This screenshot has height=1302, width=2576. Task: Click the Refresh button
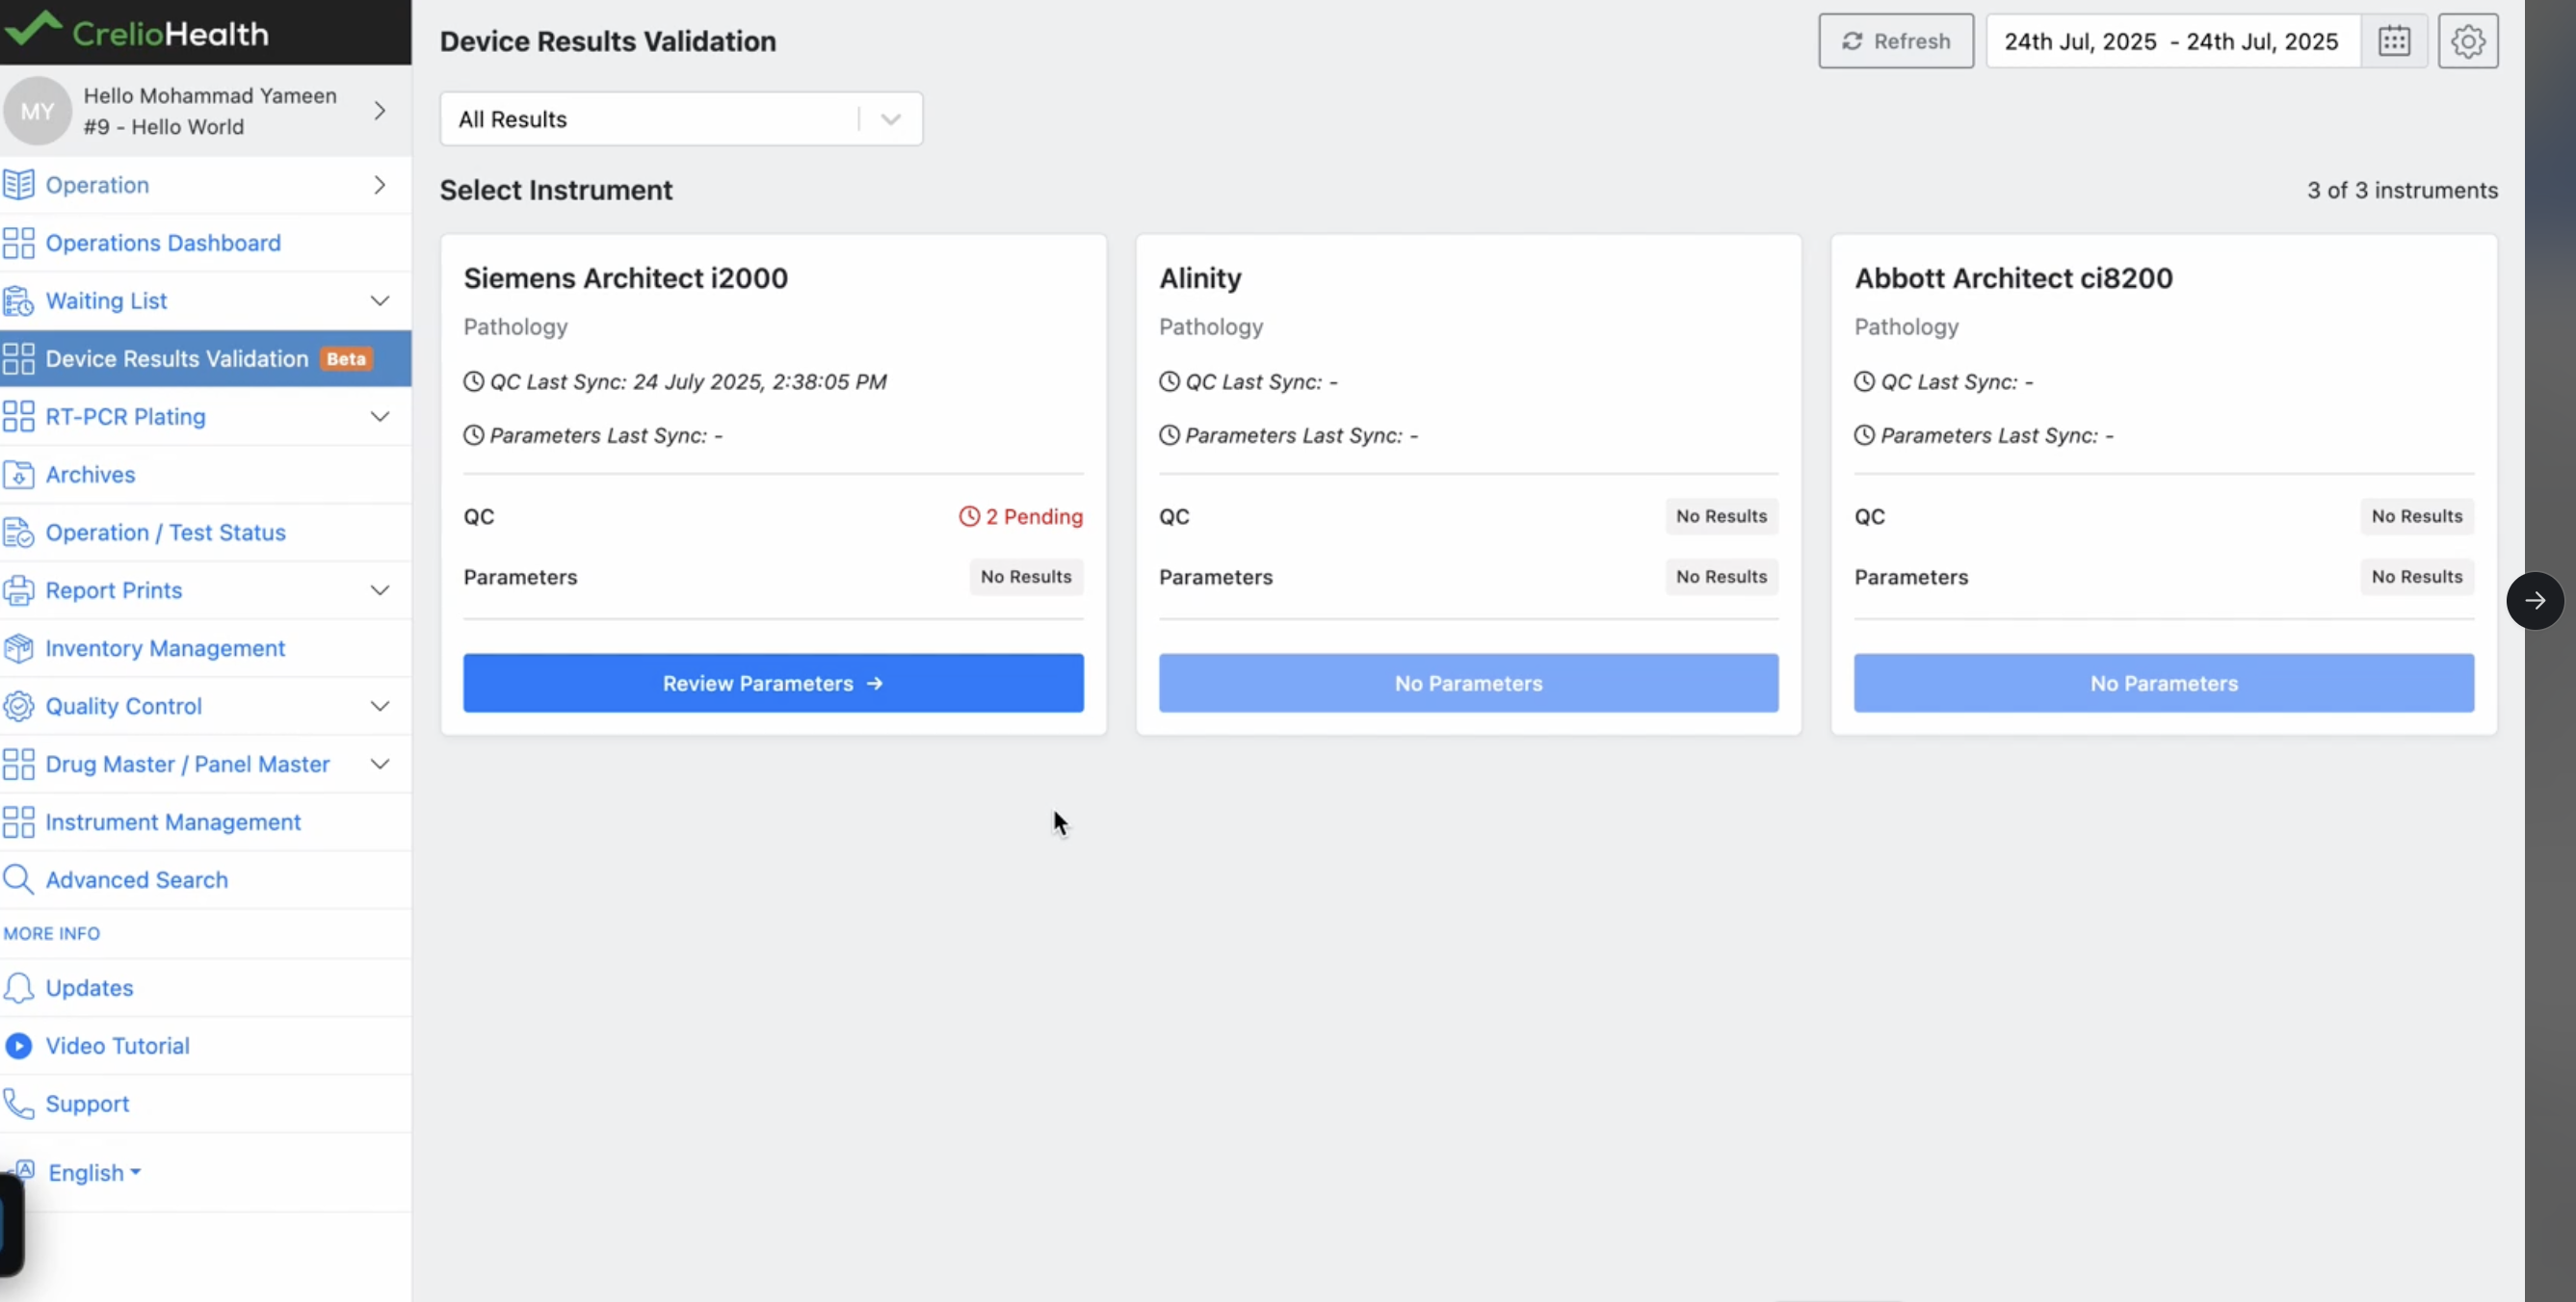tap(1896, 41)
